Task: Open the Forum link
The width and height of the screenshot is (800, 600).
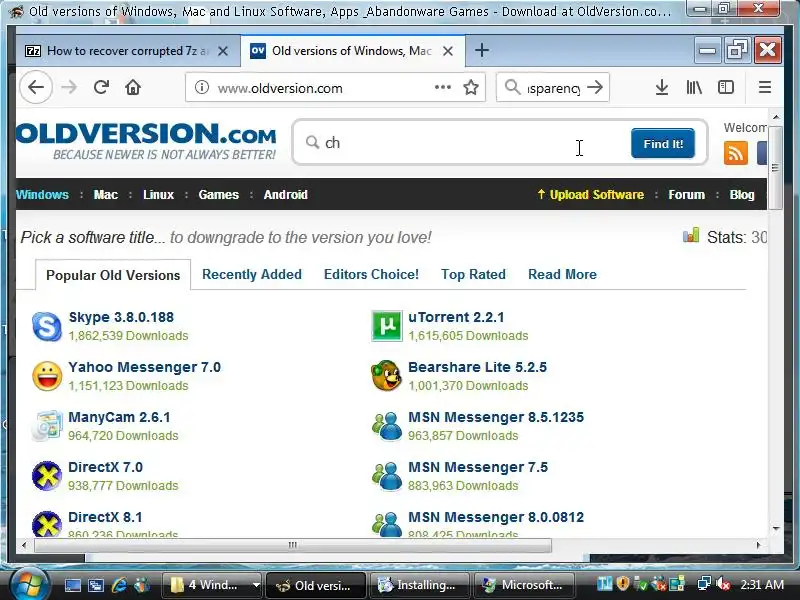Action: coord(686,194)
